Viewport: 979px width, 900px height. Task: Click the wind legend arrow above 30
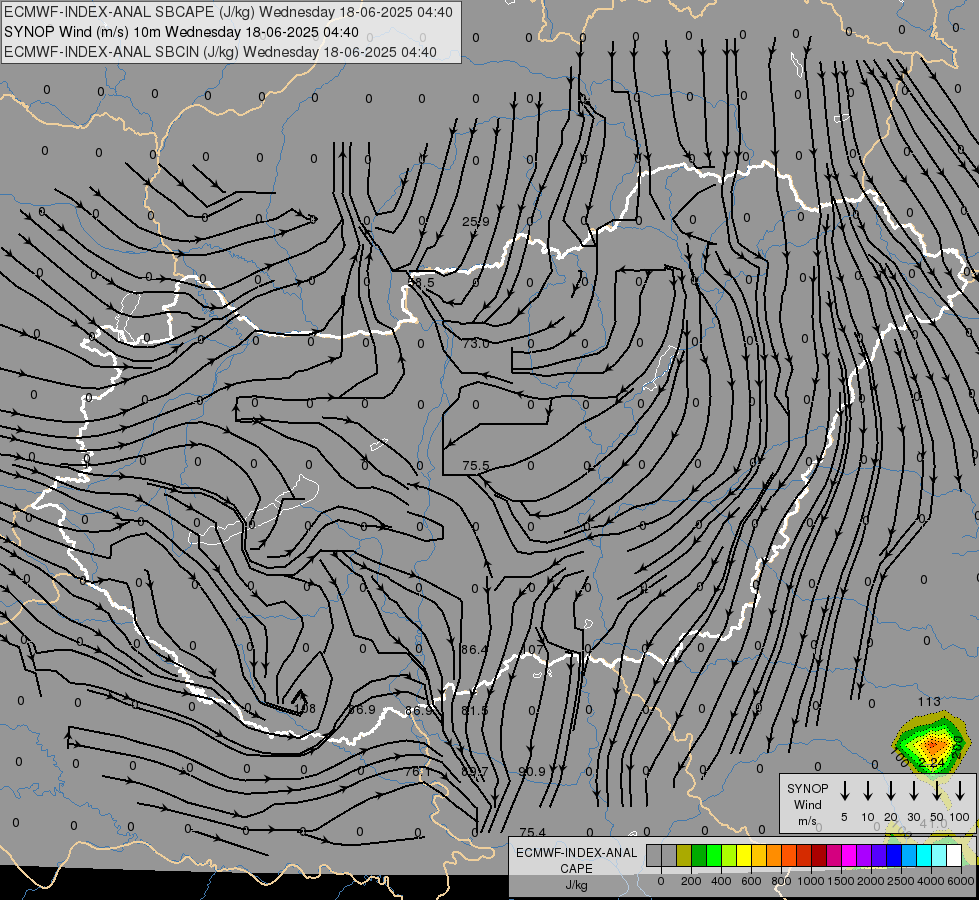(x=913, y=791)
